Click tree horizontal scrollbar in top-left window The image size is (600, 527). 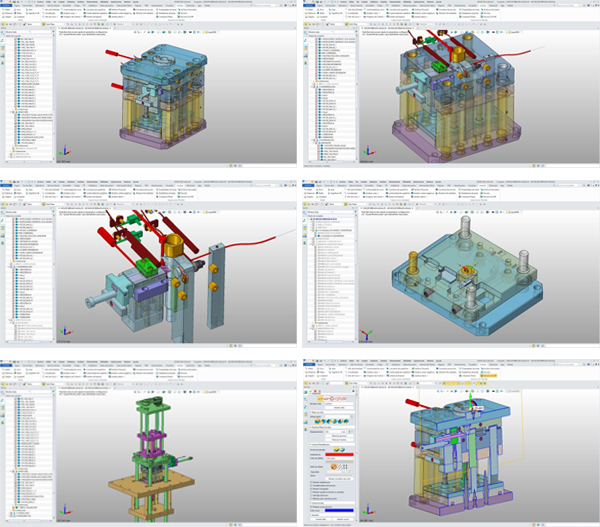click(29, 162)
